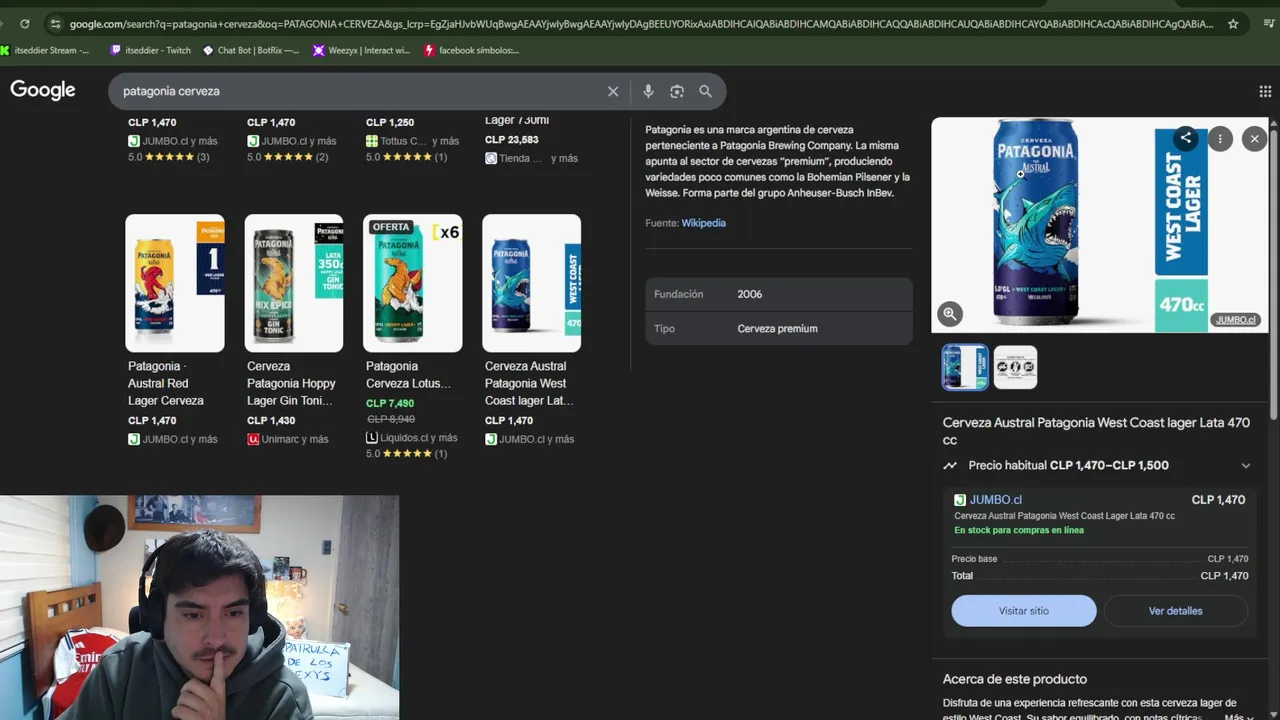Open the Google apps grid

pyautogui.click(x=1265, y=91)
